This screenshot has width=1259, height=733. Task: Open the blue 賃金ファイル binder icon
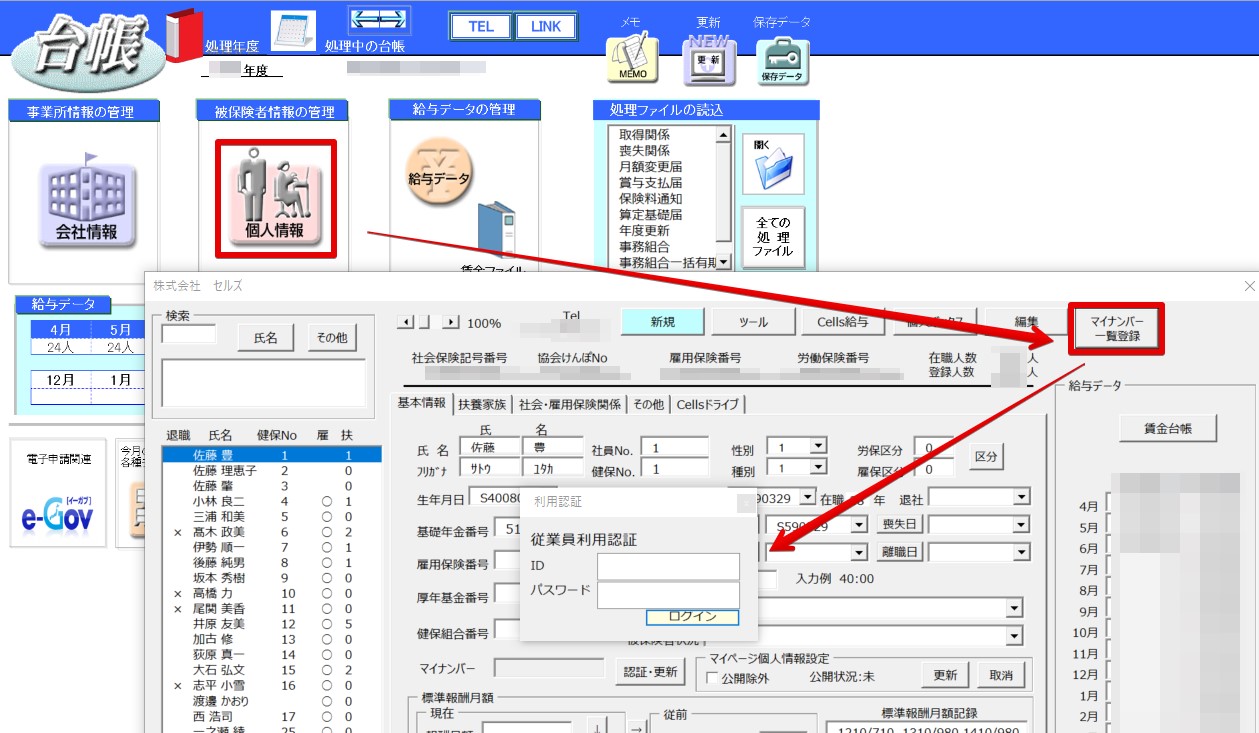coord(497,232)
